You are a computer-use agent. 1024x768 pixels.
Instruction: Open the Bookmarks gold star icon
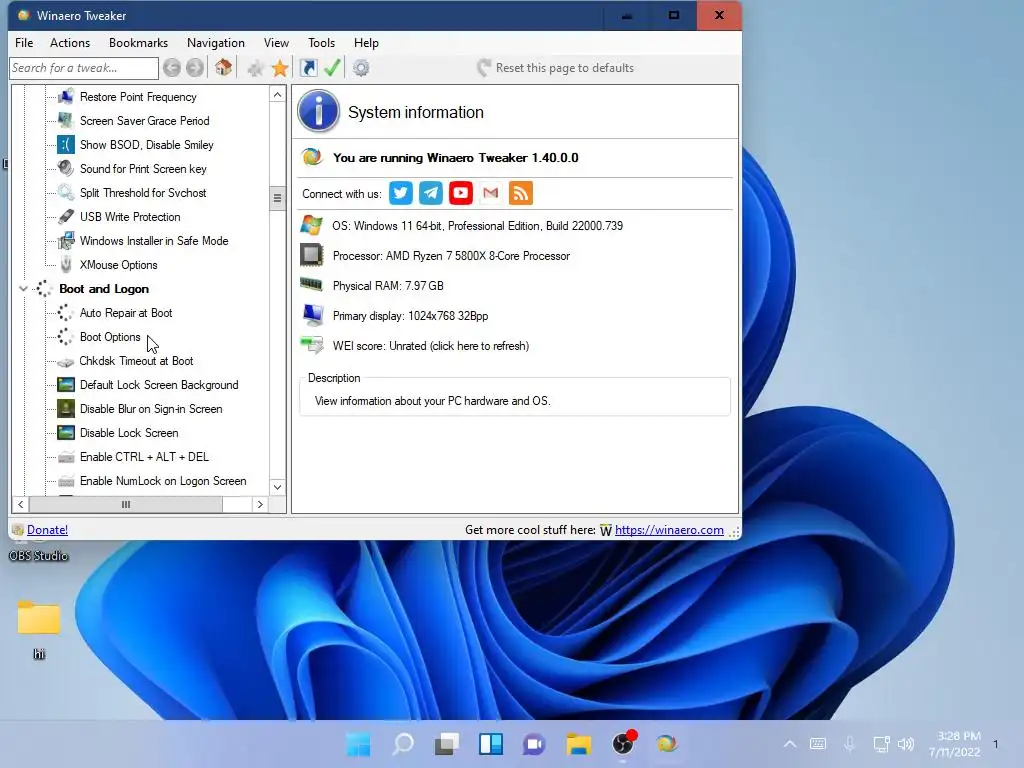(x=280, y=68)
